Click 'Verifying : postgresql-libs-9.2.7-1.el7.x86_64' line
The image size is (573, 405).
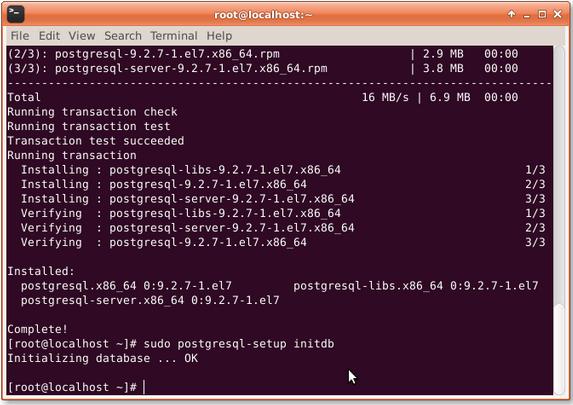click(181, 213)
